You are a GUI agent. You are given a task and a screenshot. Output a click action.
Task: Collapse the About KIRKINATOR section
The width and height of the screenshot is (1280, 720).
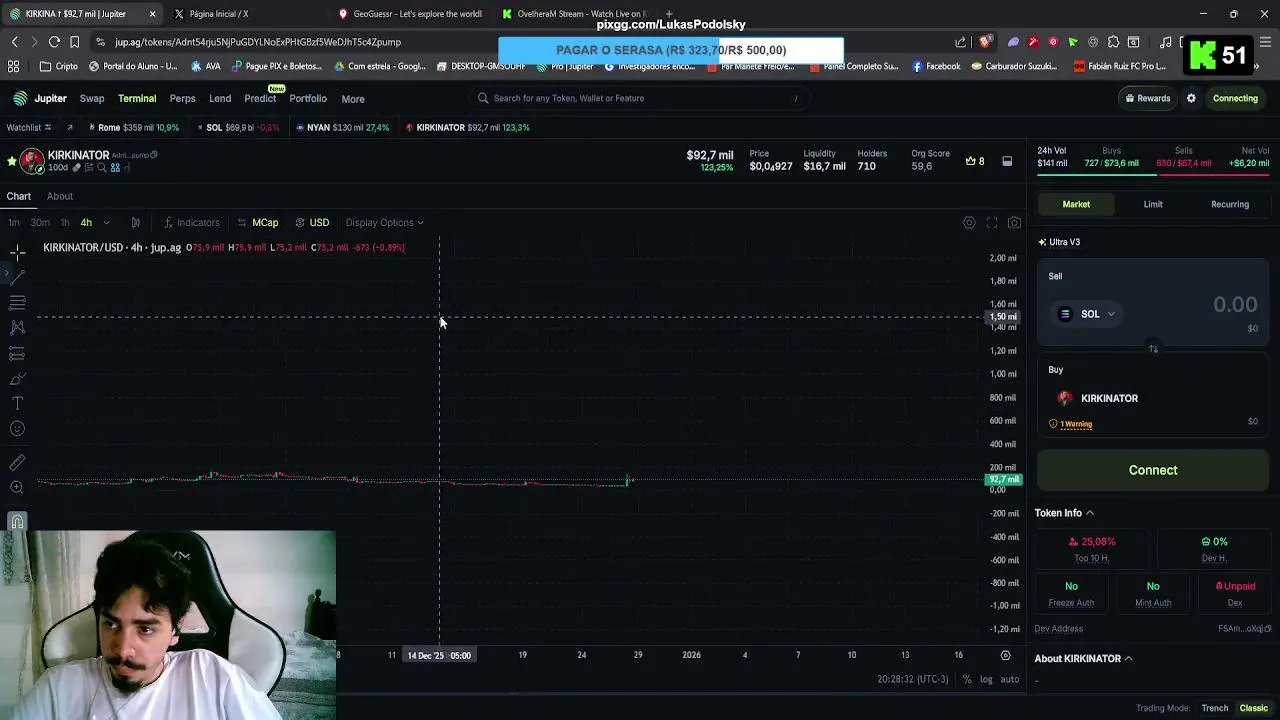1083,659
